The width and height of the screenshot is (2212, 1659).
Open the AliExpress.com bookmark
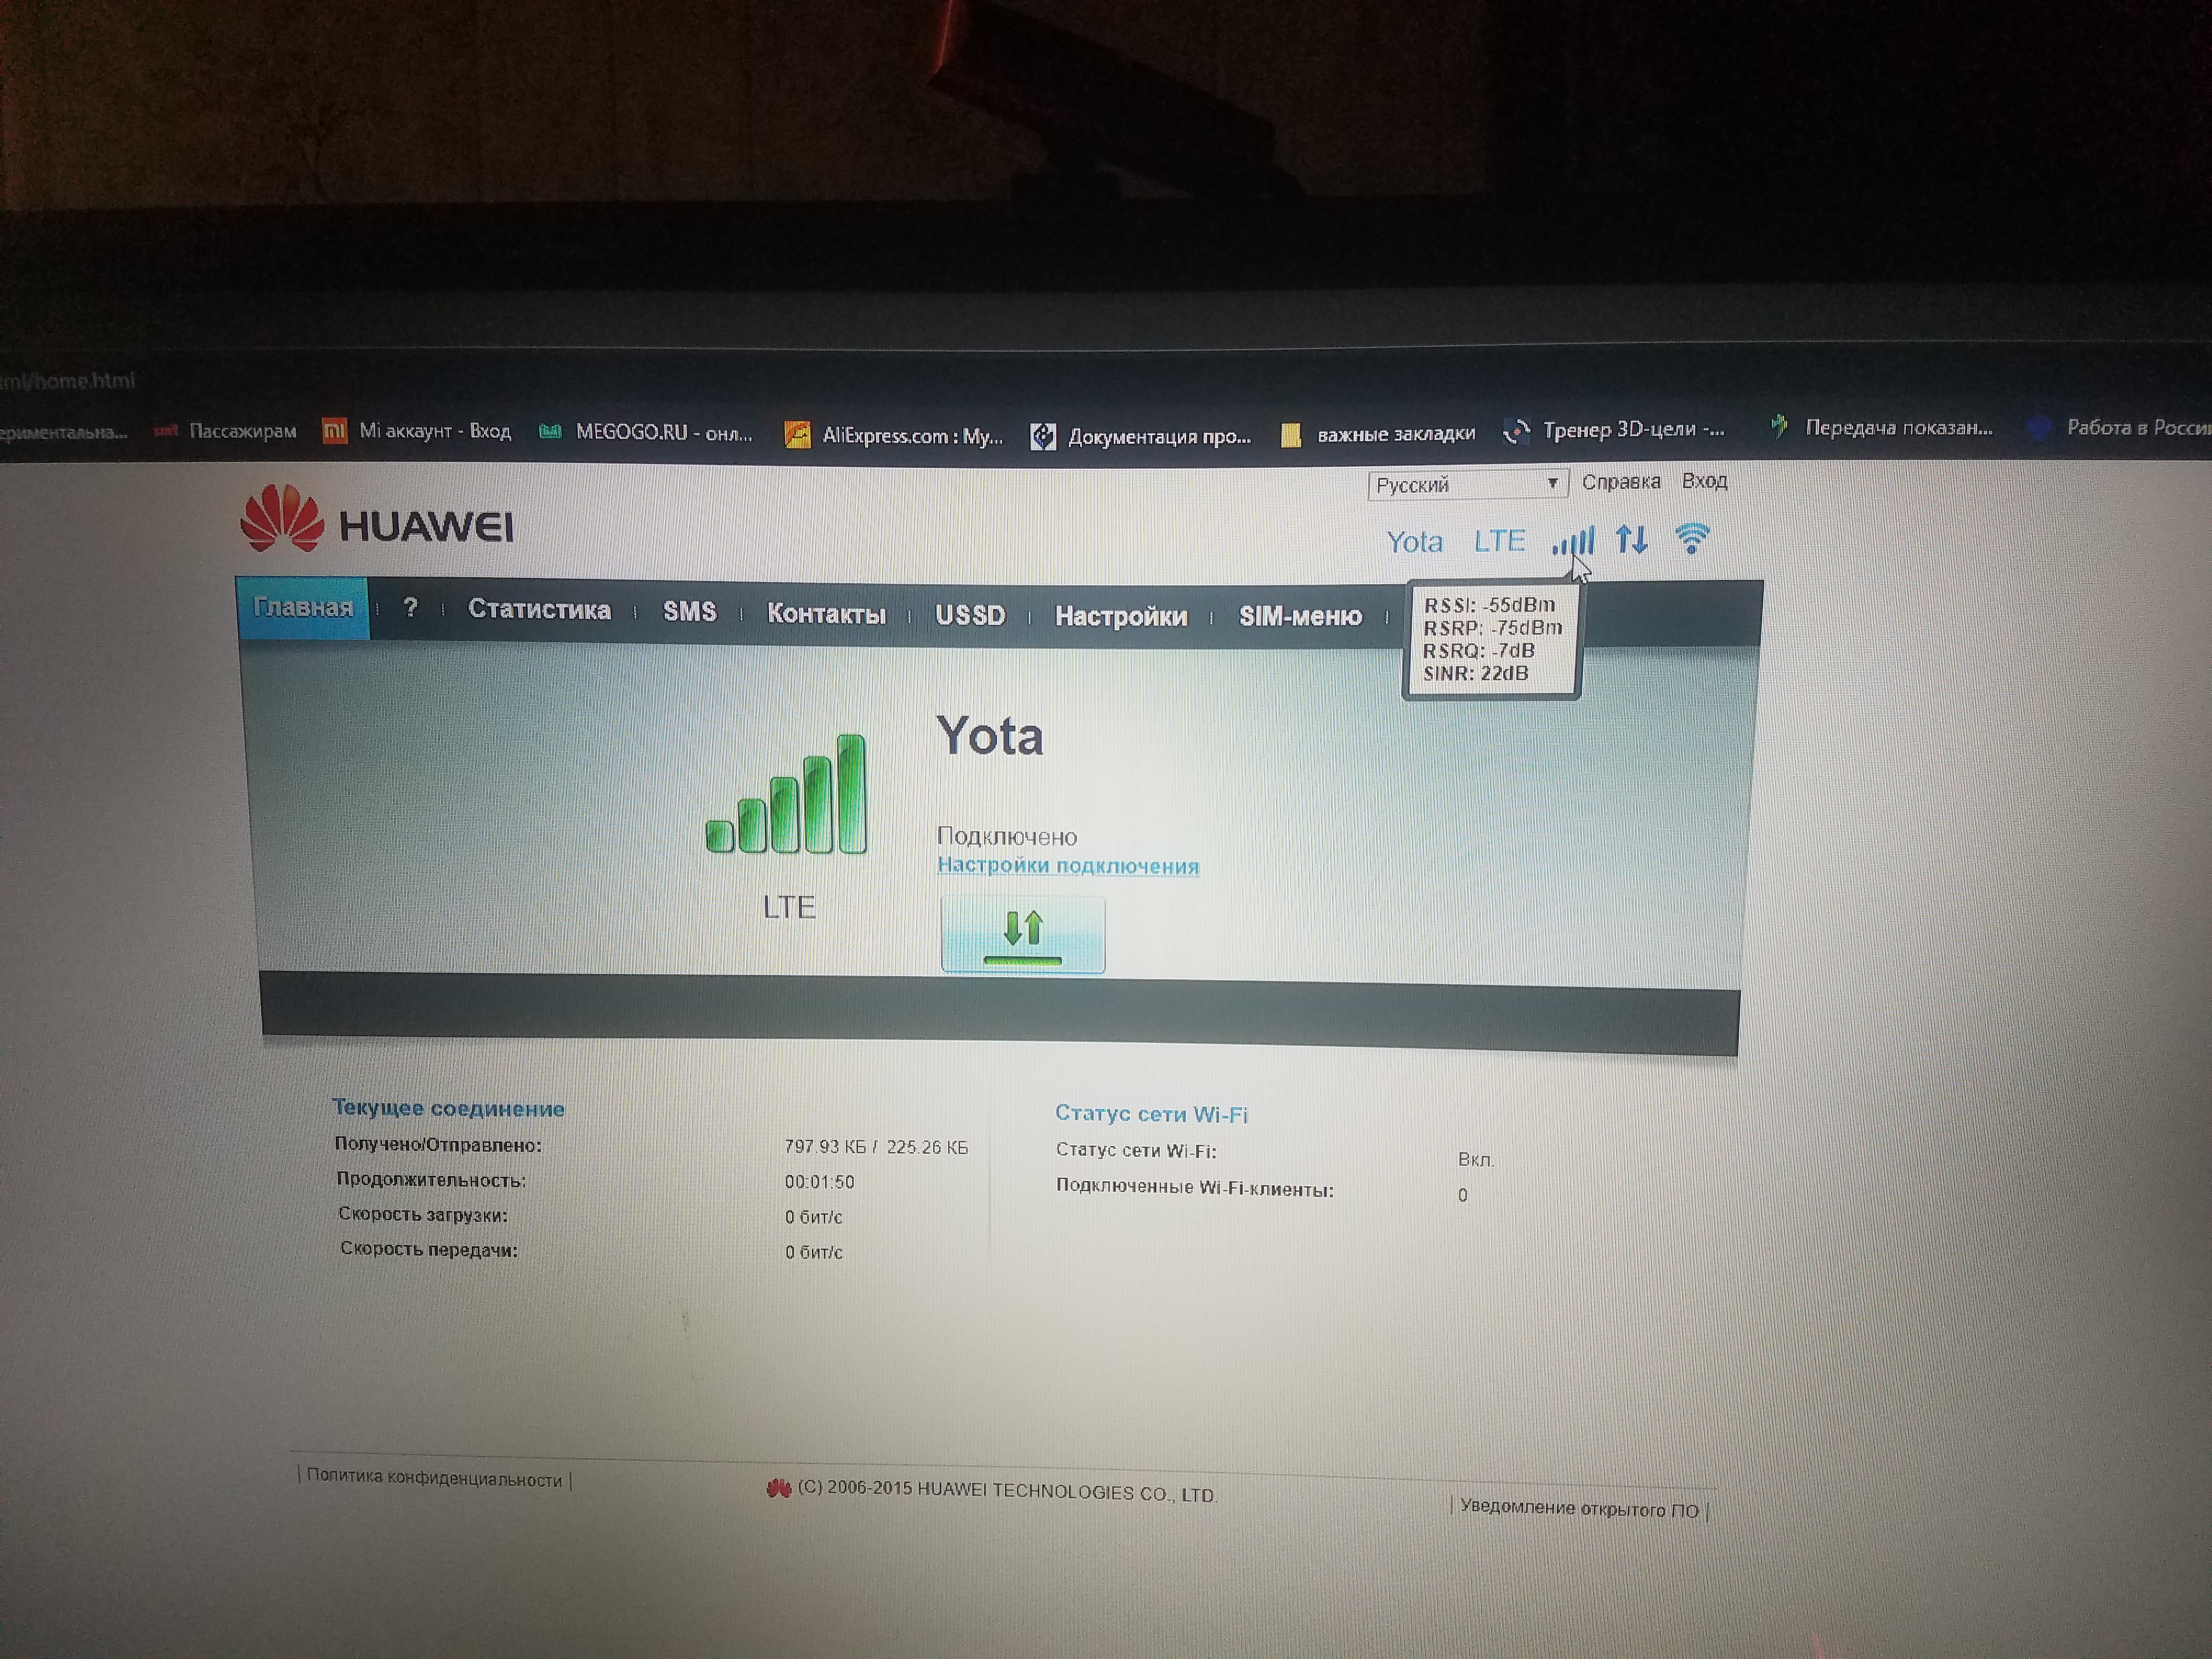[894, 435]
